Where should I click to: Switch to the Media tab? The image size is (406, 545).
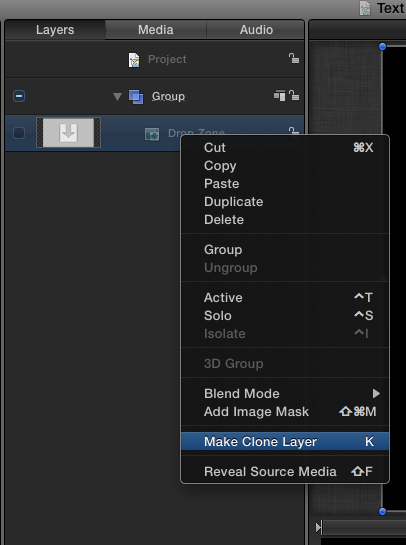pyautogui.click(x=156, y=30)
